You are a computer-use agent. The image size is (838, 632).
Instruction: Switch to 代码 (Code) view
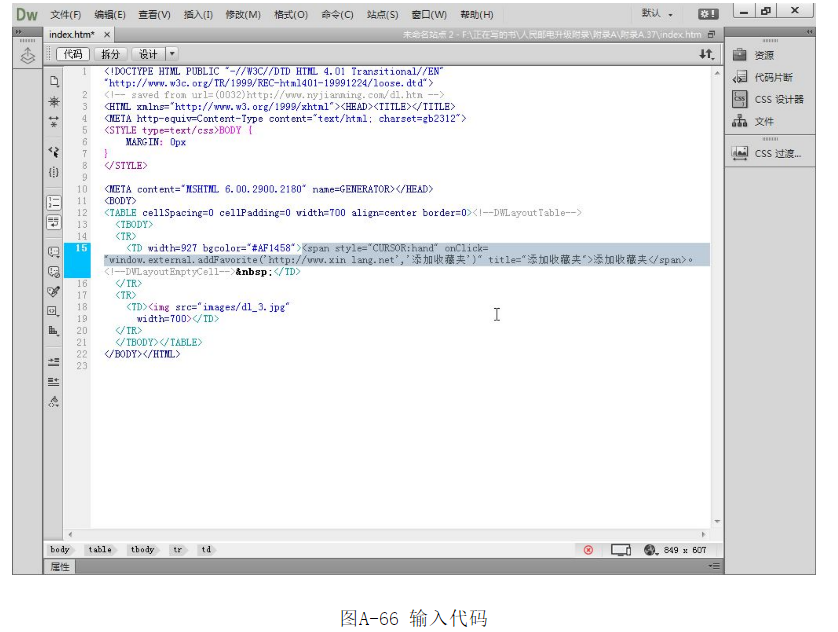[72, 54]
